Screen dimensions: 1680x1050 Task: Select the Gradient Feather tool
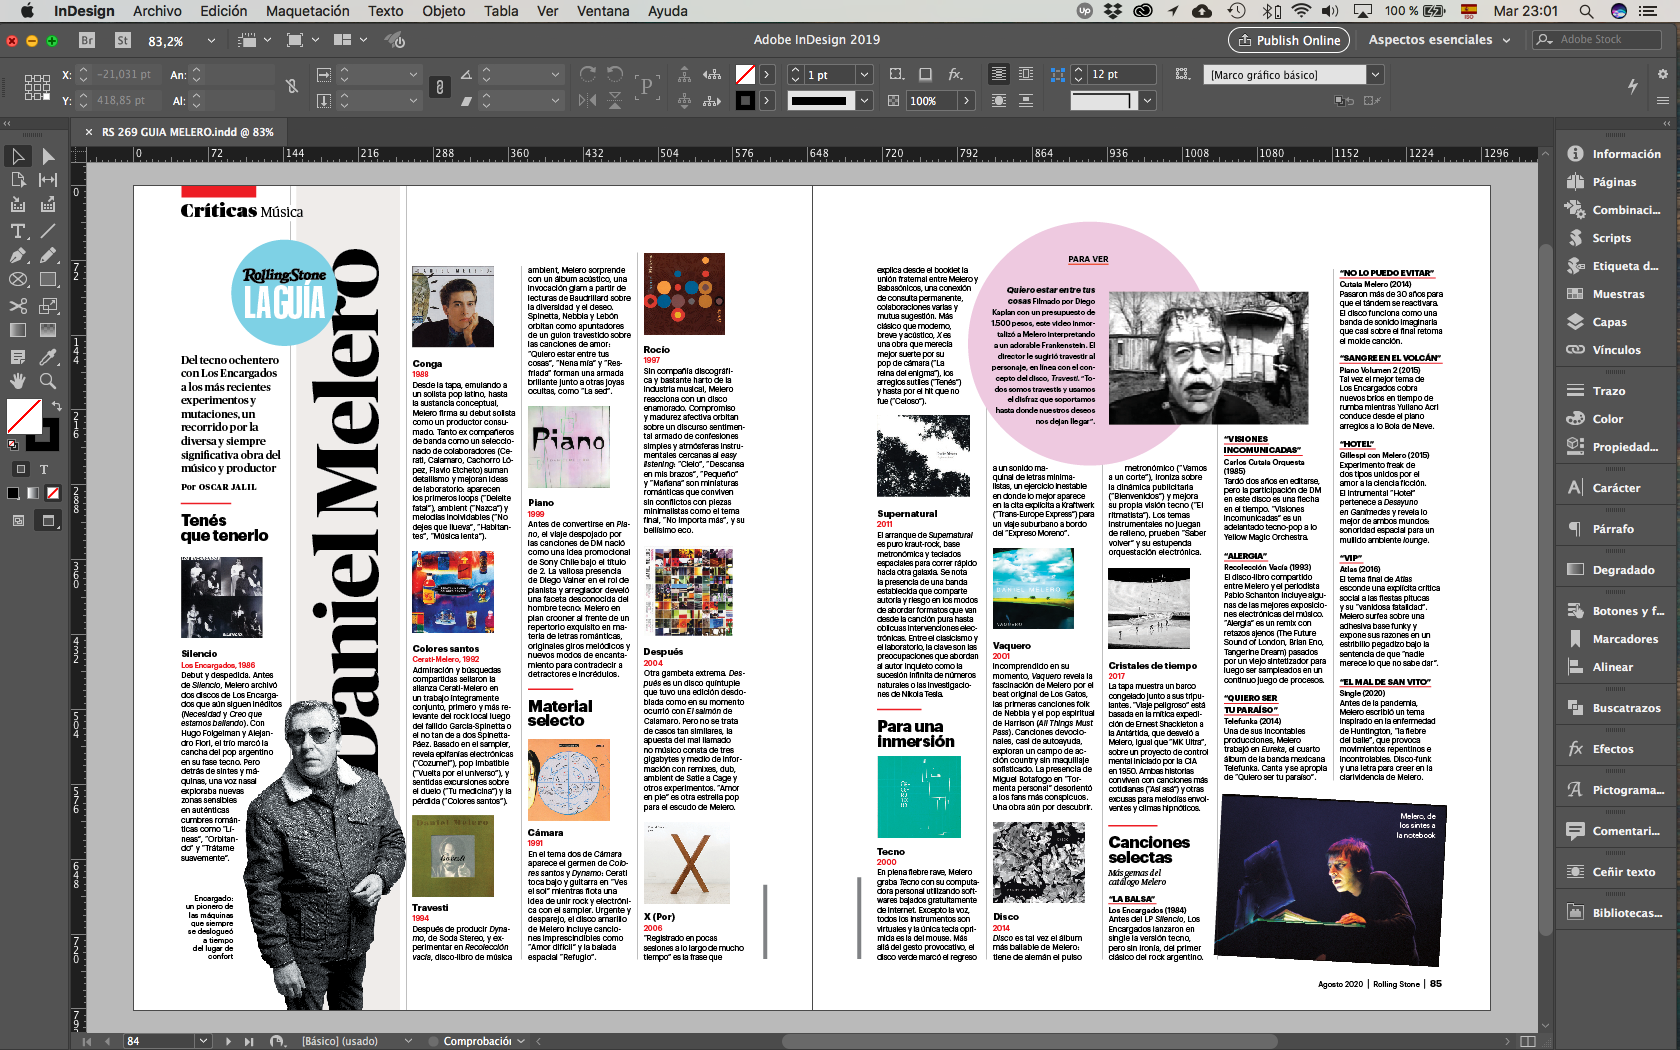click(48, 330)
